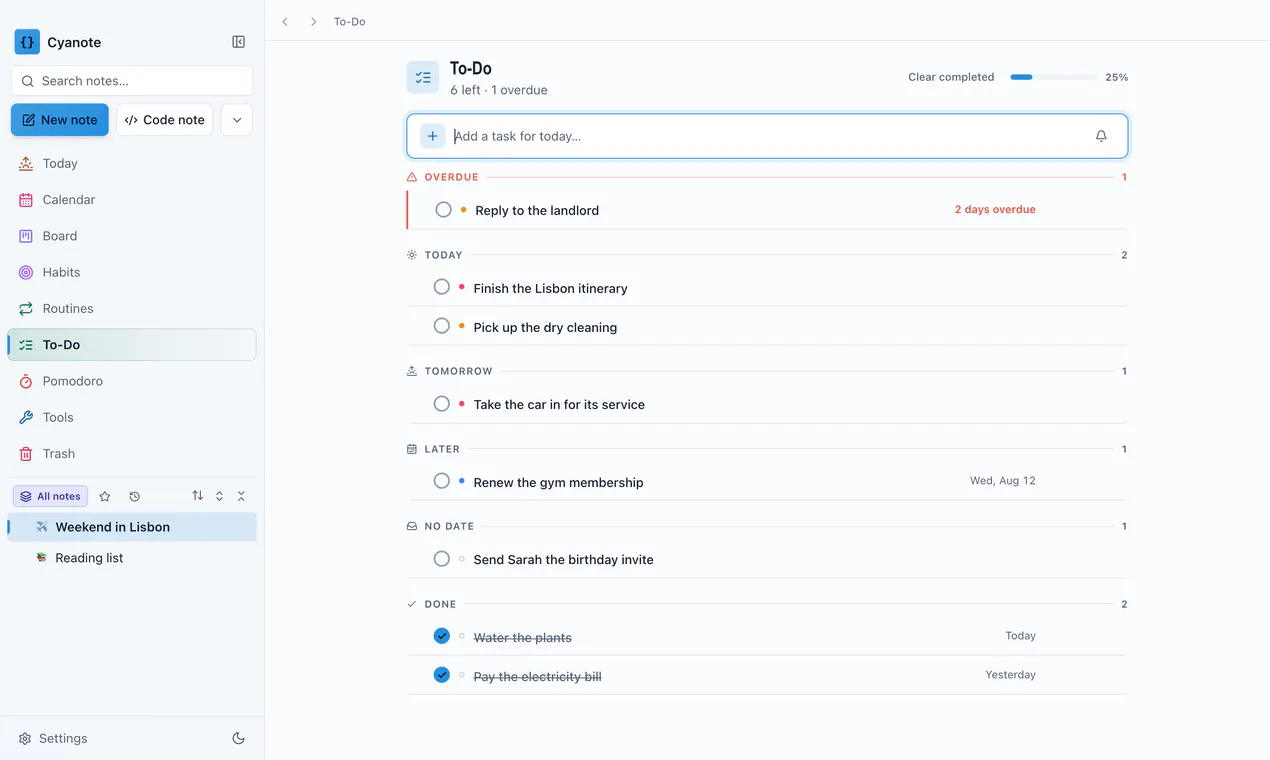
Task: Uncheck Water the plants
Action: click(x=441, y=636)
